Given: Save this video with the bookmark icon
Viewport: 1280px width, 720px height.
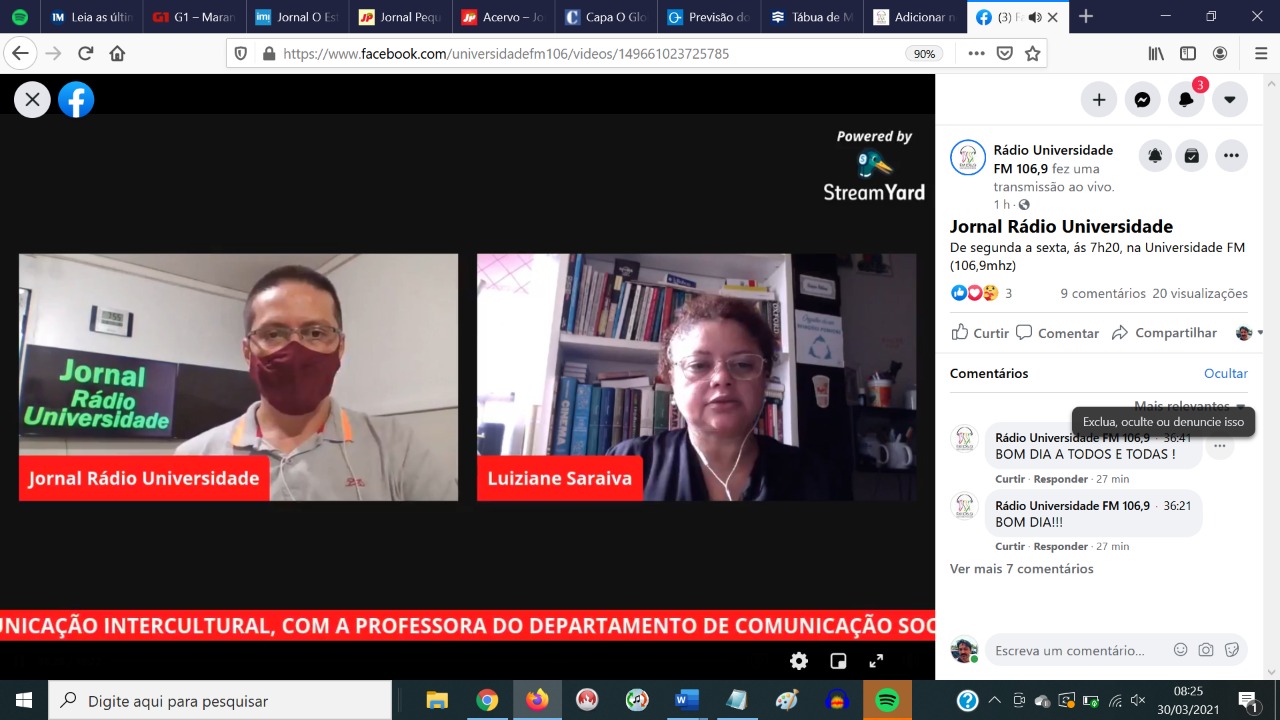Looking at the screenshot, I should pos(1192,156).
